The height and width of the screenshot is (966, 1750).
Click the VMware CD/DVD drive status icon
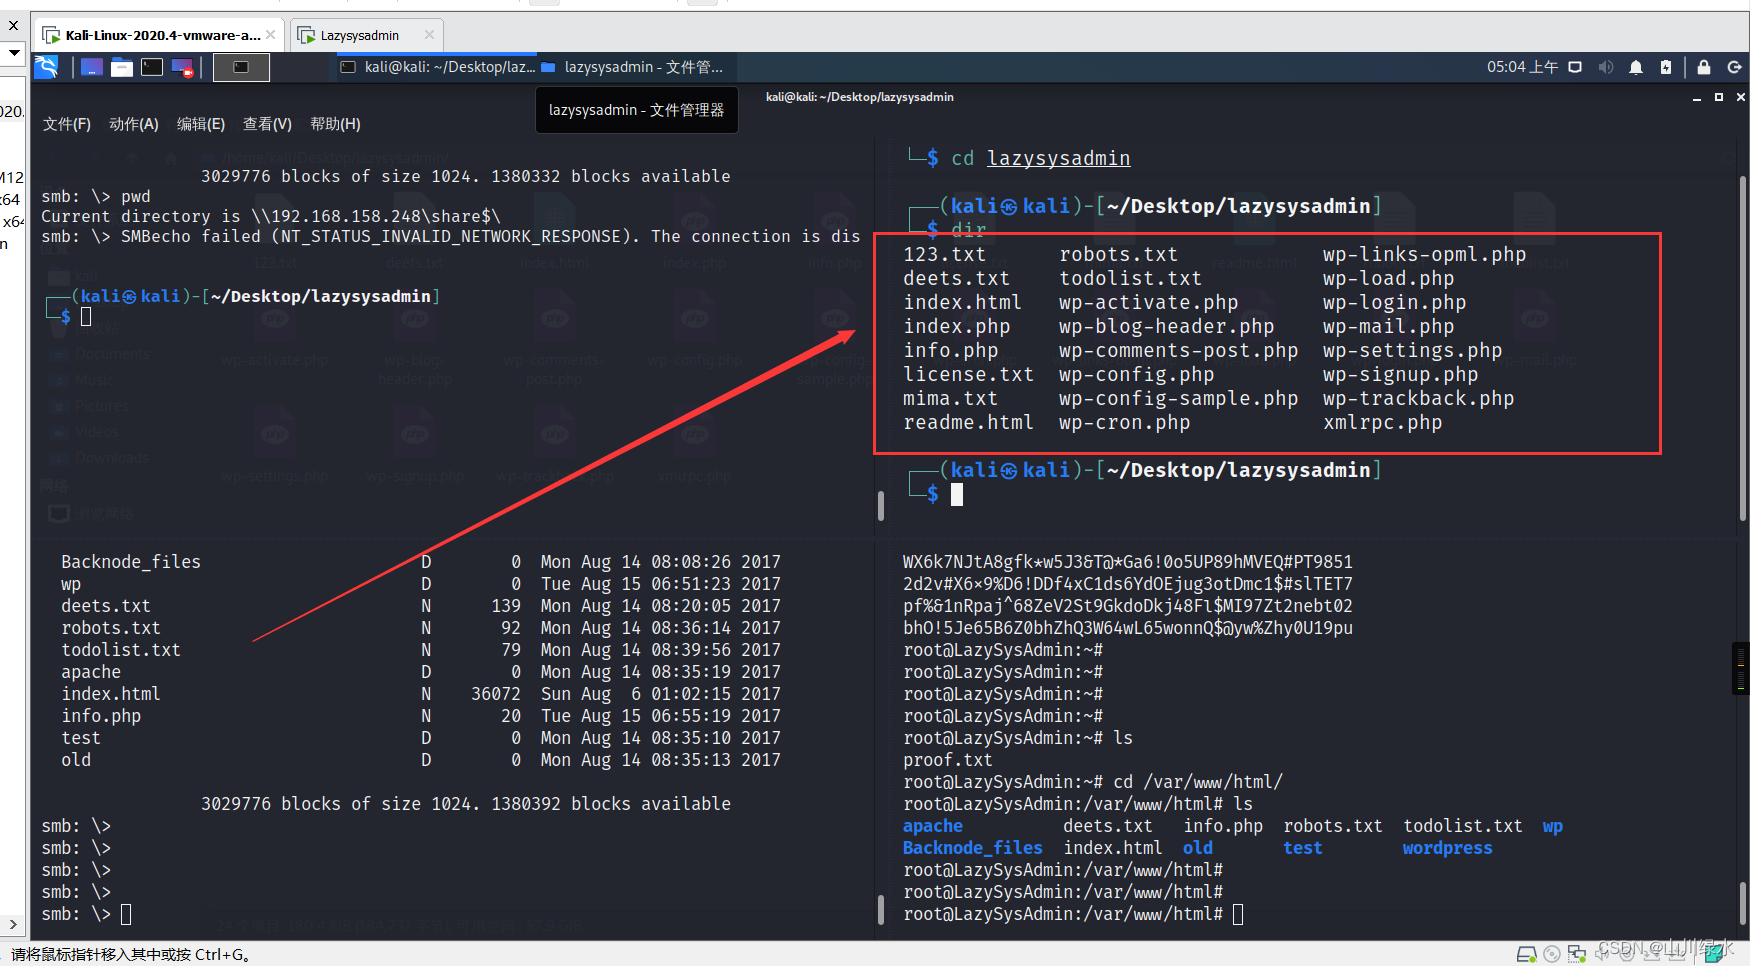(1552, 954)
